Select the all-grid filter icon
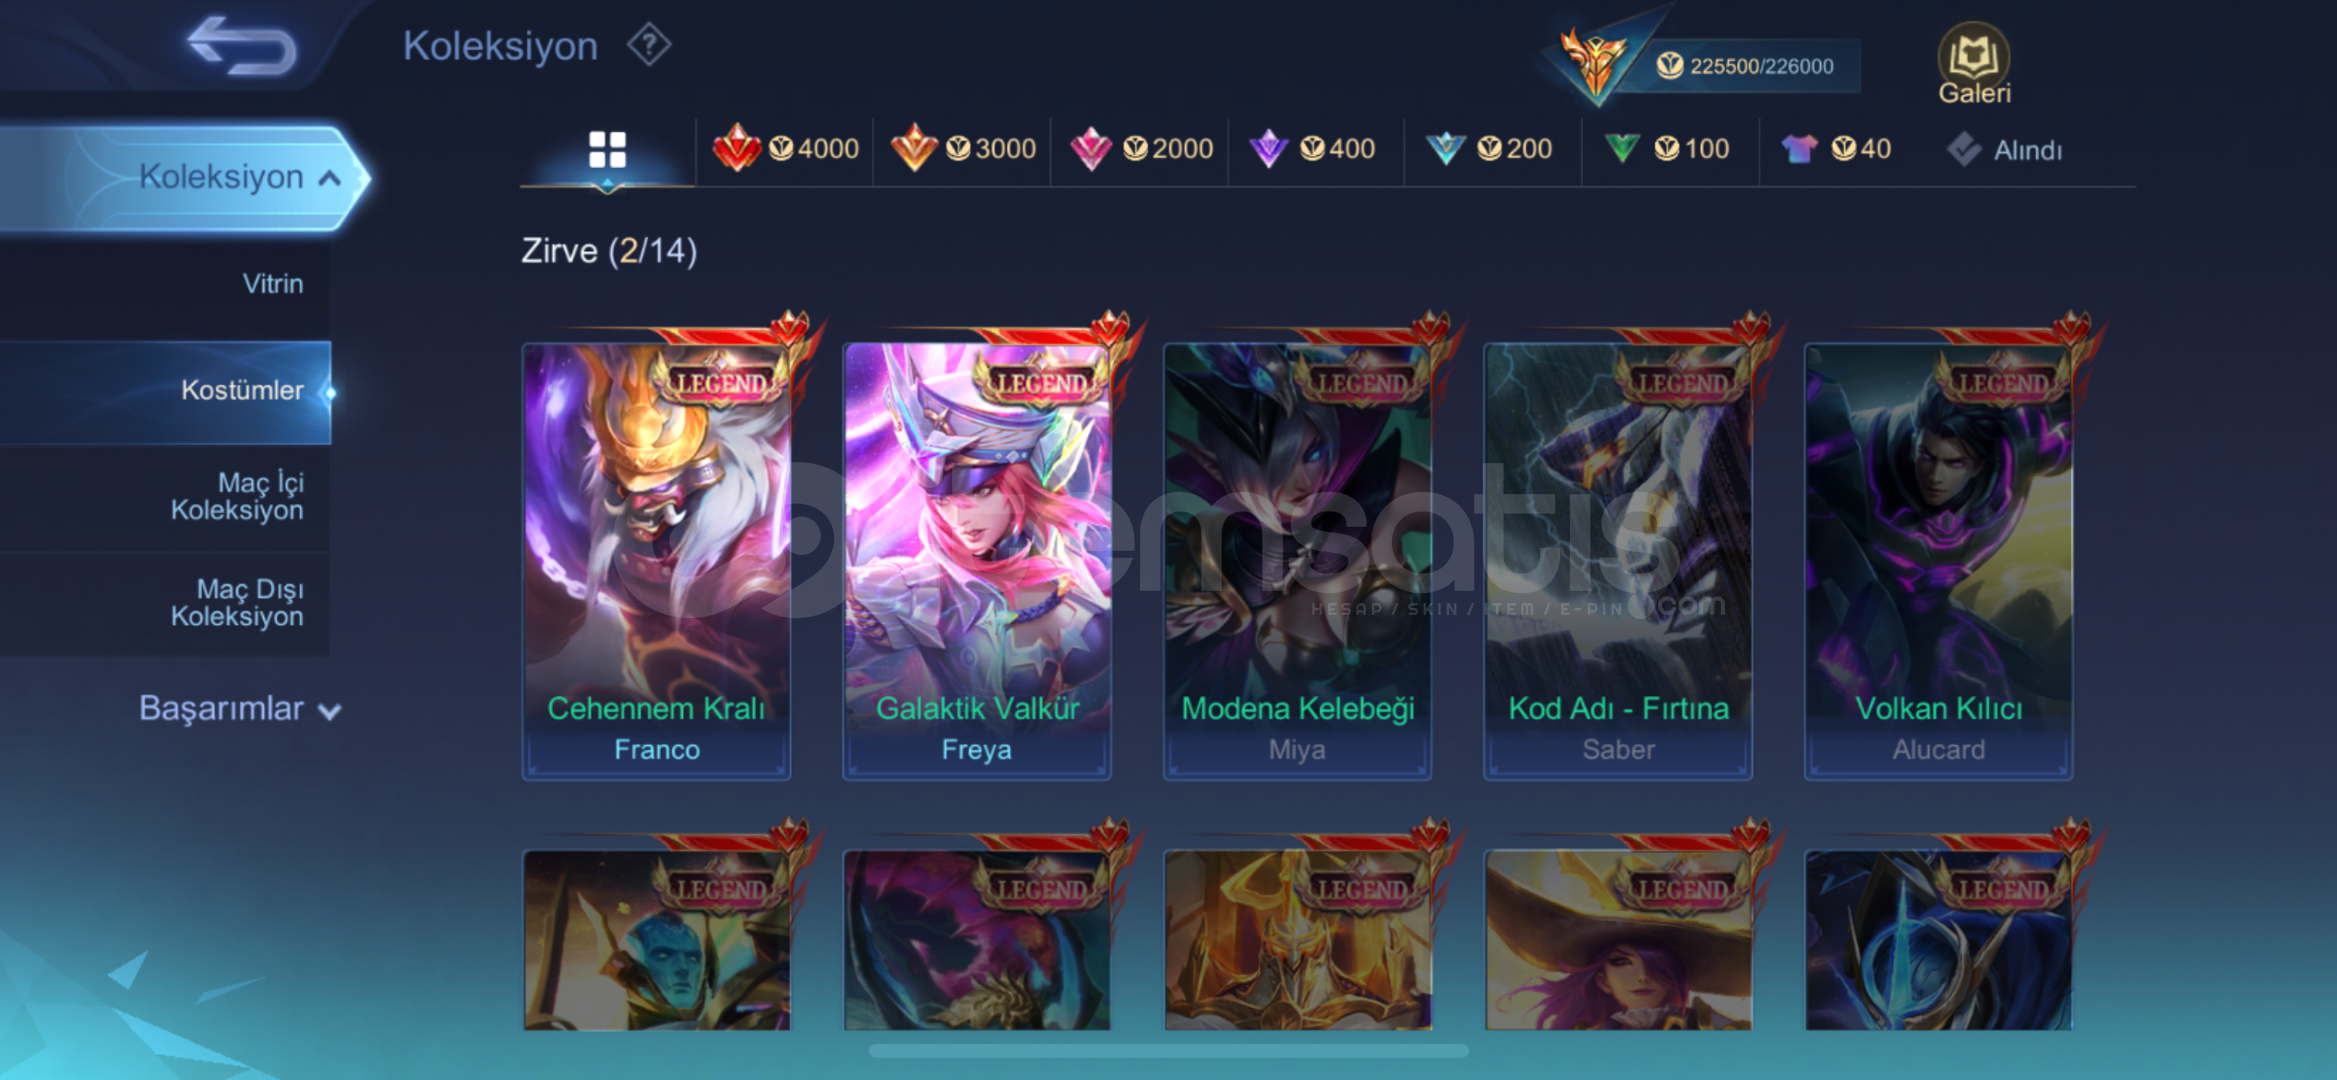The width and height of the screenshot is (2337, 1080). (x=607, y=150)
